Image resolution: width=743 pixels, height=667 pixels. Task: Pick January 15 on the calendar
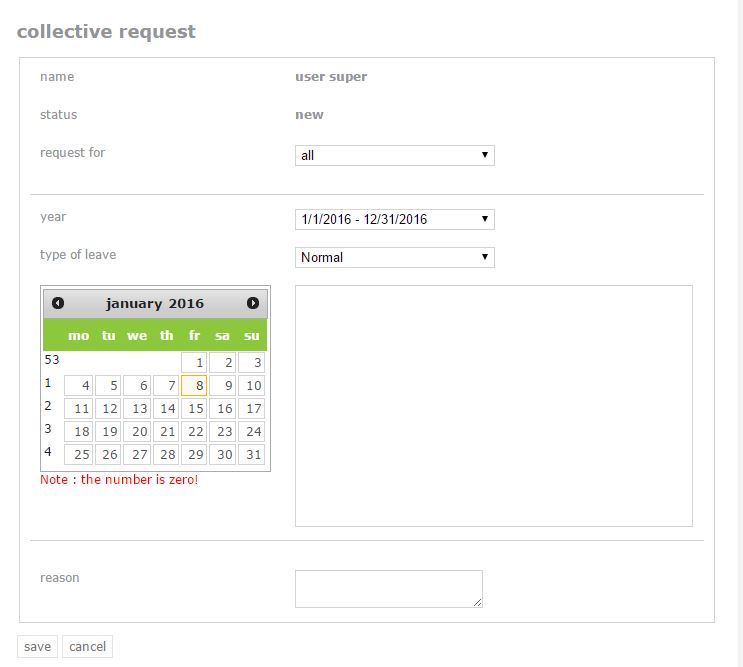point(194,408)
